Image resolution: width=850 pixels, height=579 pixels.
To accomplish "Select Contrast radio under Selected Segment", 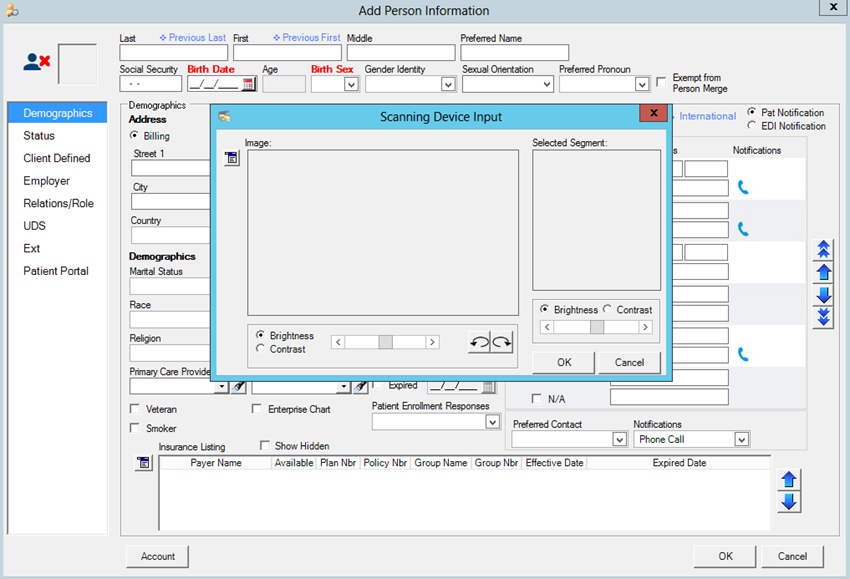I will [x=607, y=309].
